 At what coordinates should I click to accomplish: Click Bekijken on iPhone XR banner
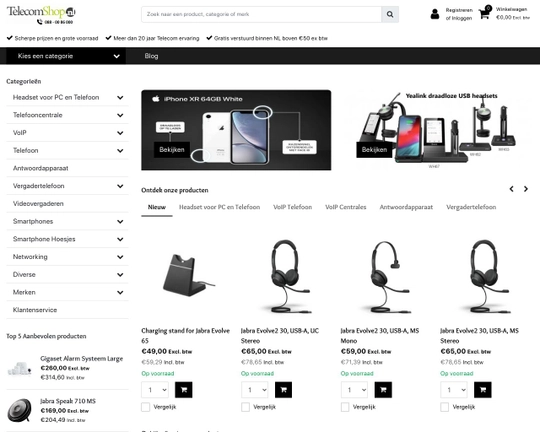(172, 150)
